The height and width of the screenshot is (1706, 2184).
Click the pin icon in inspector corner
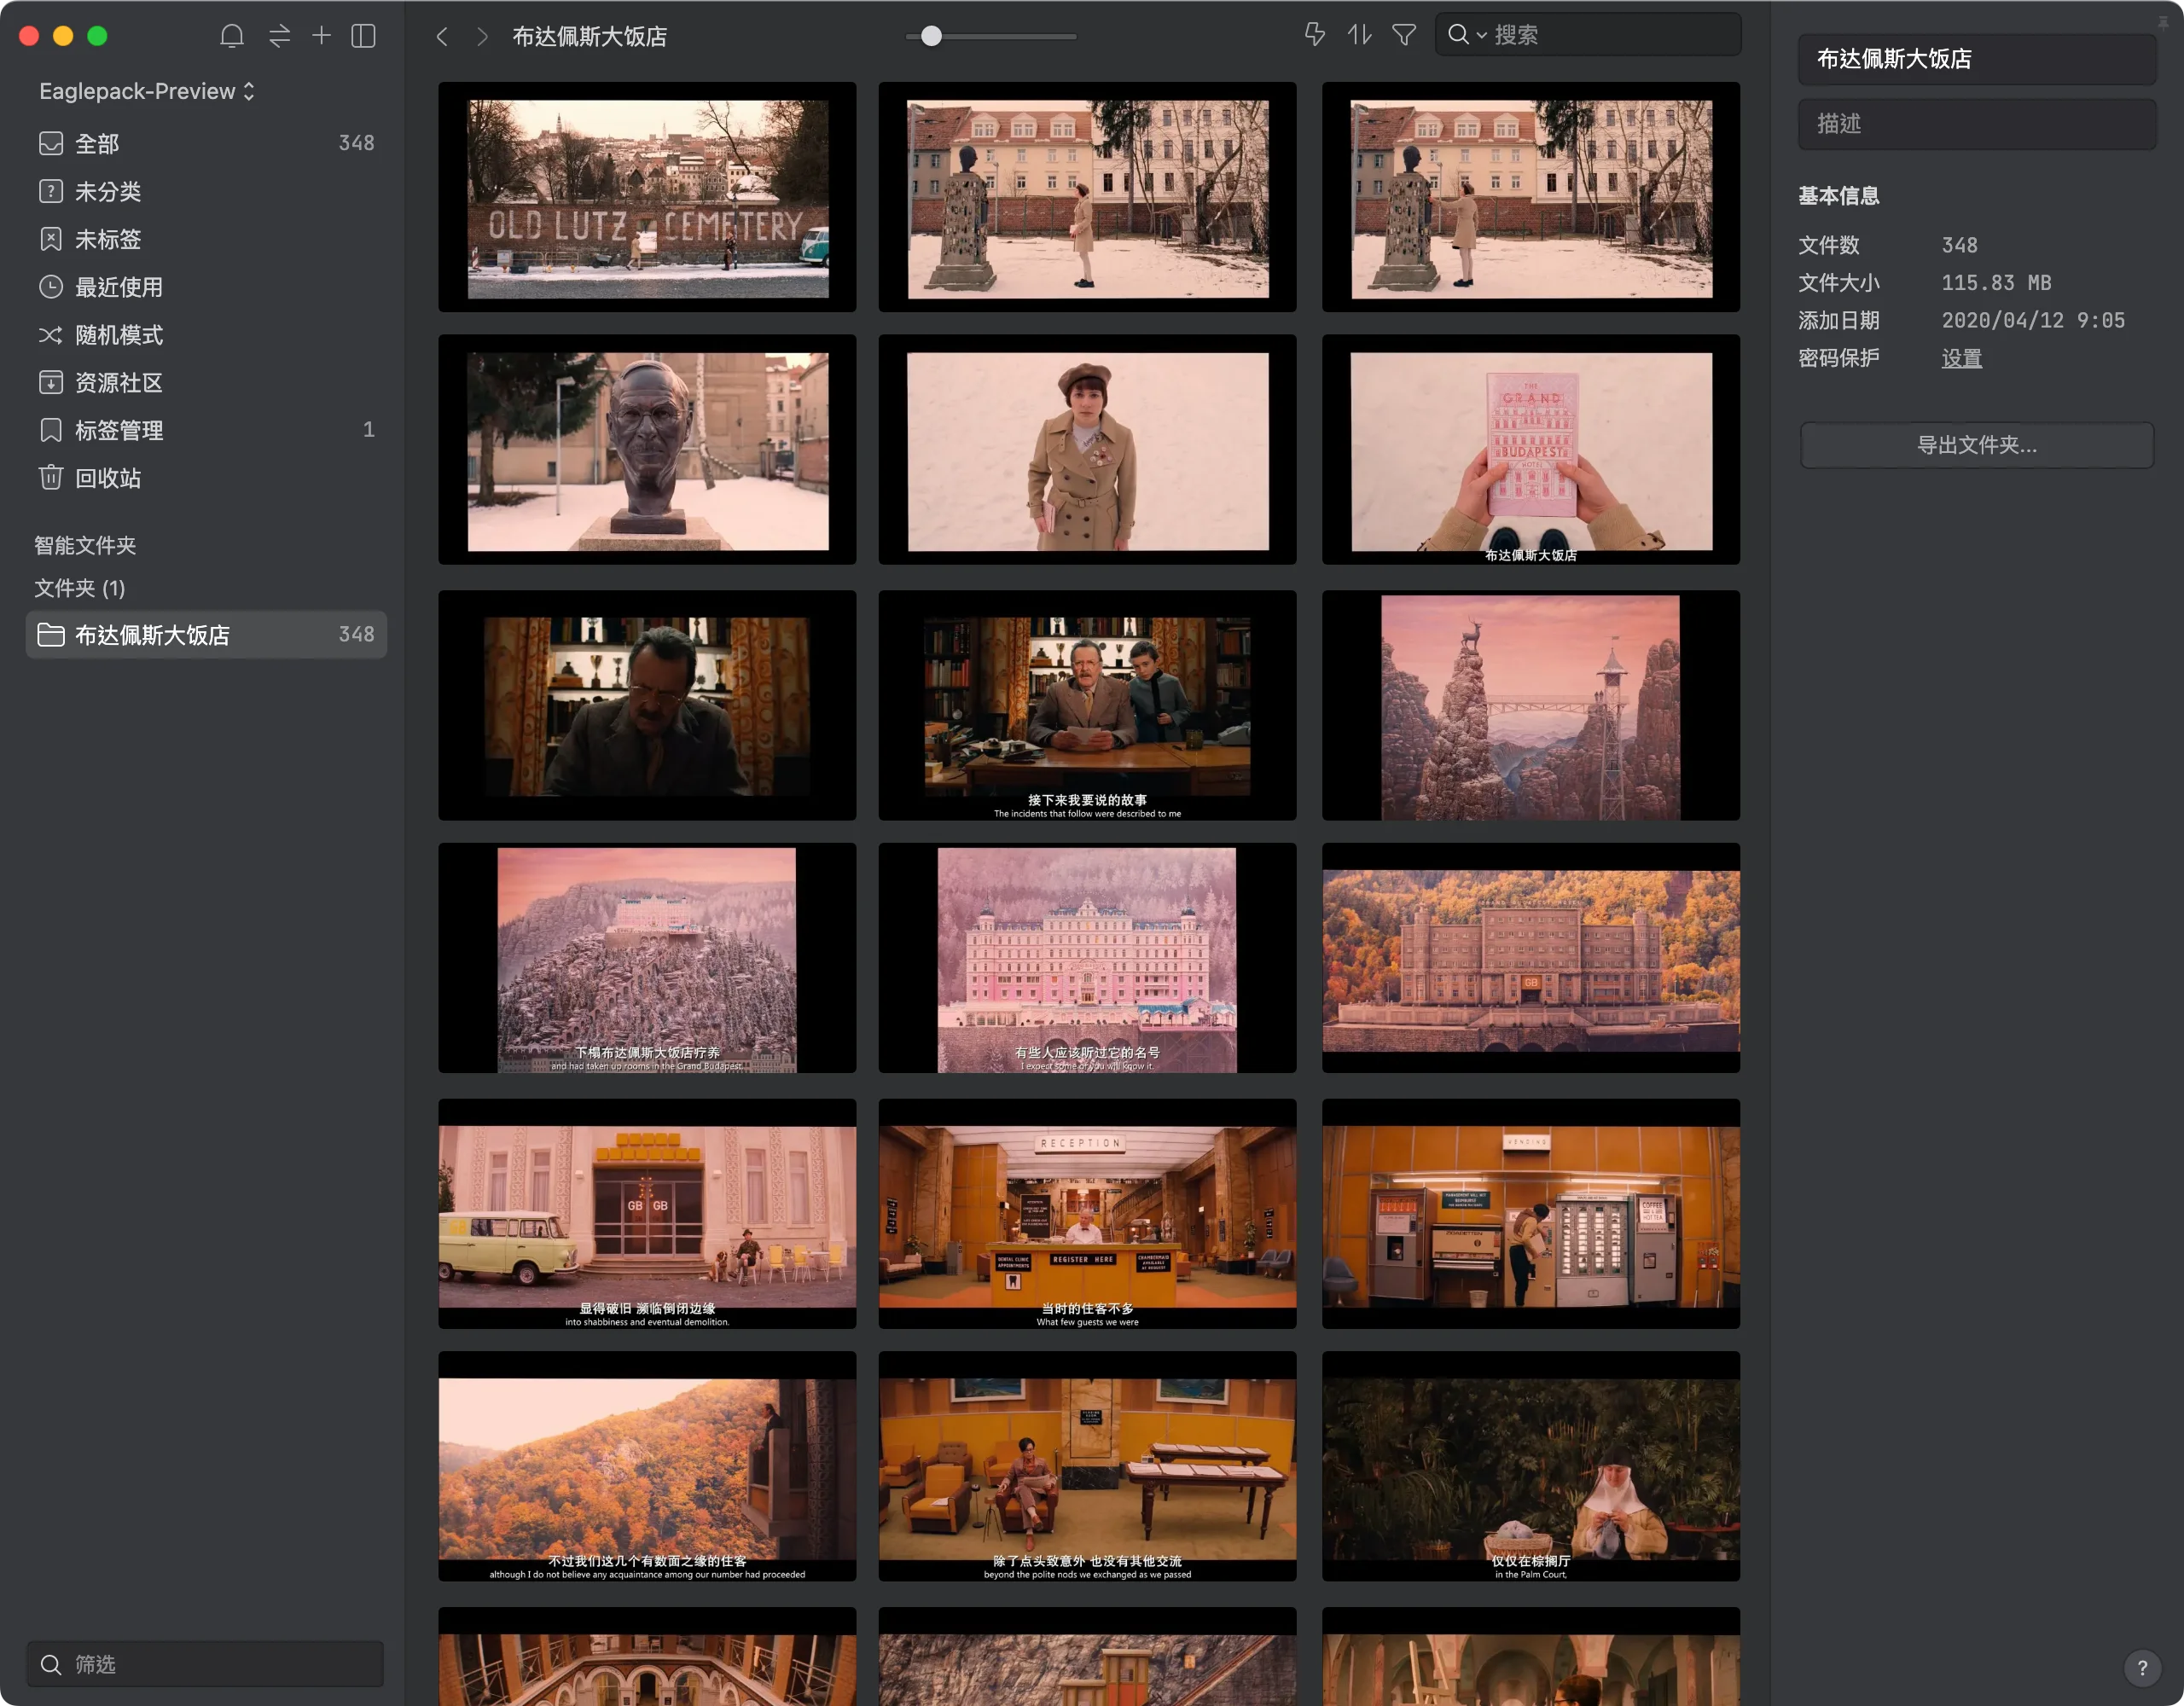[x=2164, y=21]
